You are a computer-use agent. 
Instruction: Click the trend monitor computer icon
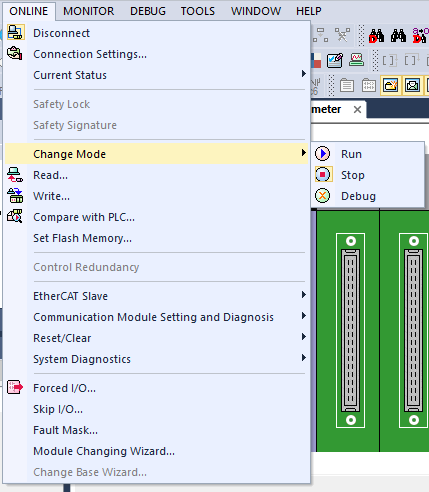(x=356, y=60)
